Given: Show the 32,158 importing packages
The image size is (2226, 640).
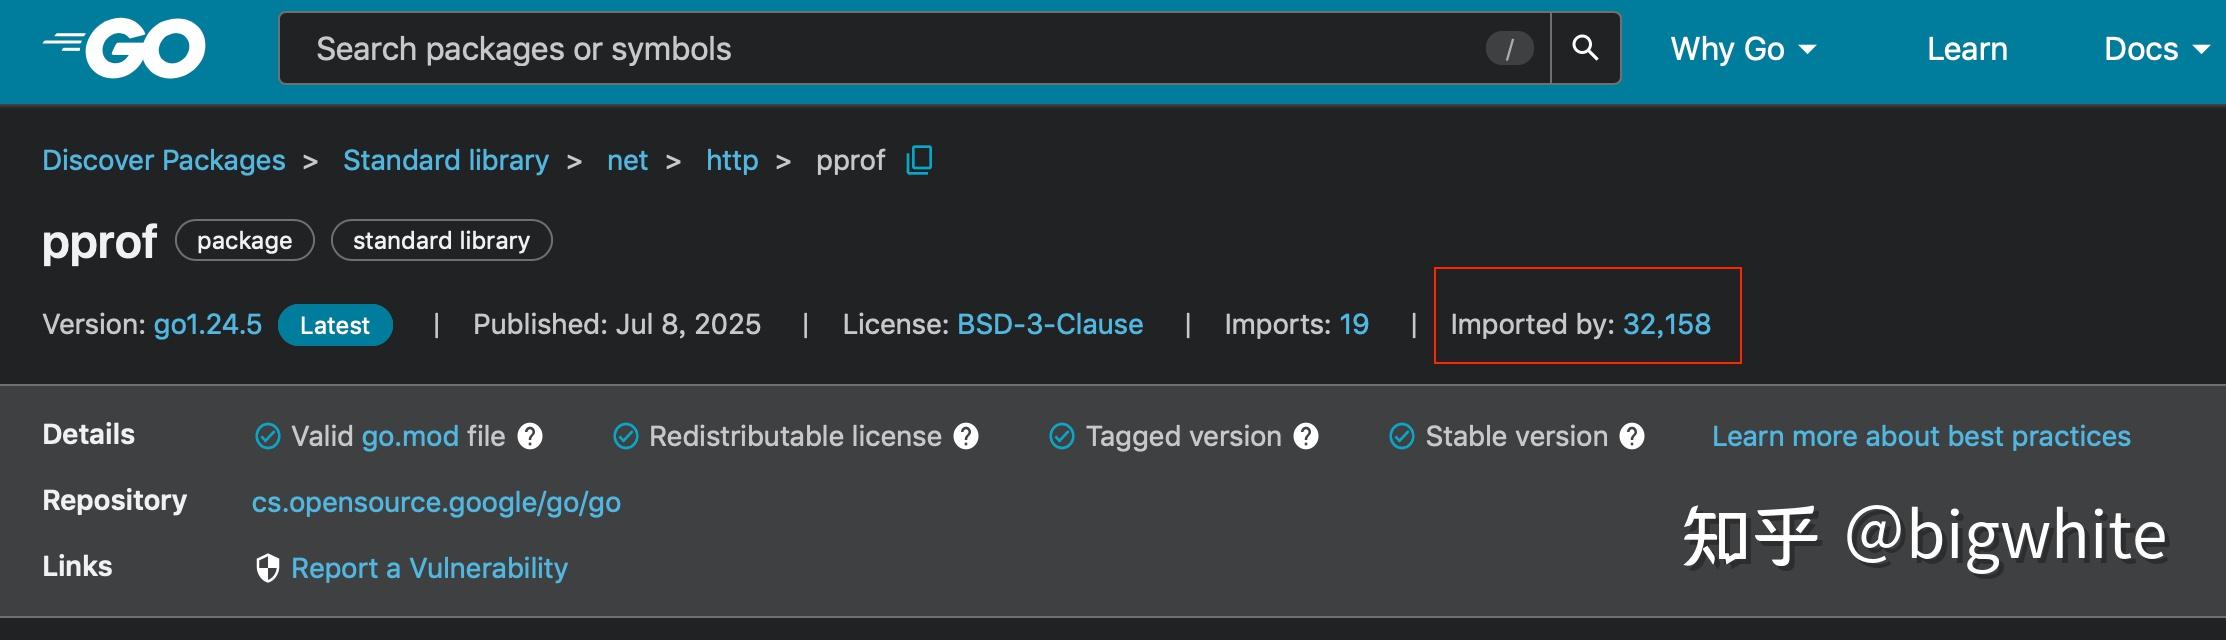Looking at the screenshot, I should click(1666, 324).
